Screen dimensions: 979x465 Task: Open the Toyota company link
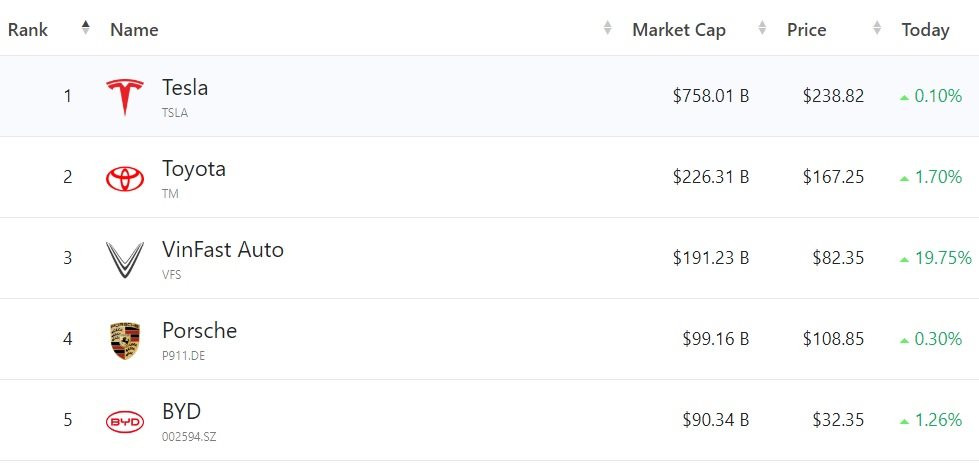pos(194,169)
